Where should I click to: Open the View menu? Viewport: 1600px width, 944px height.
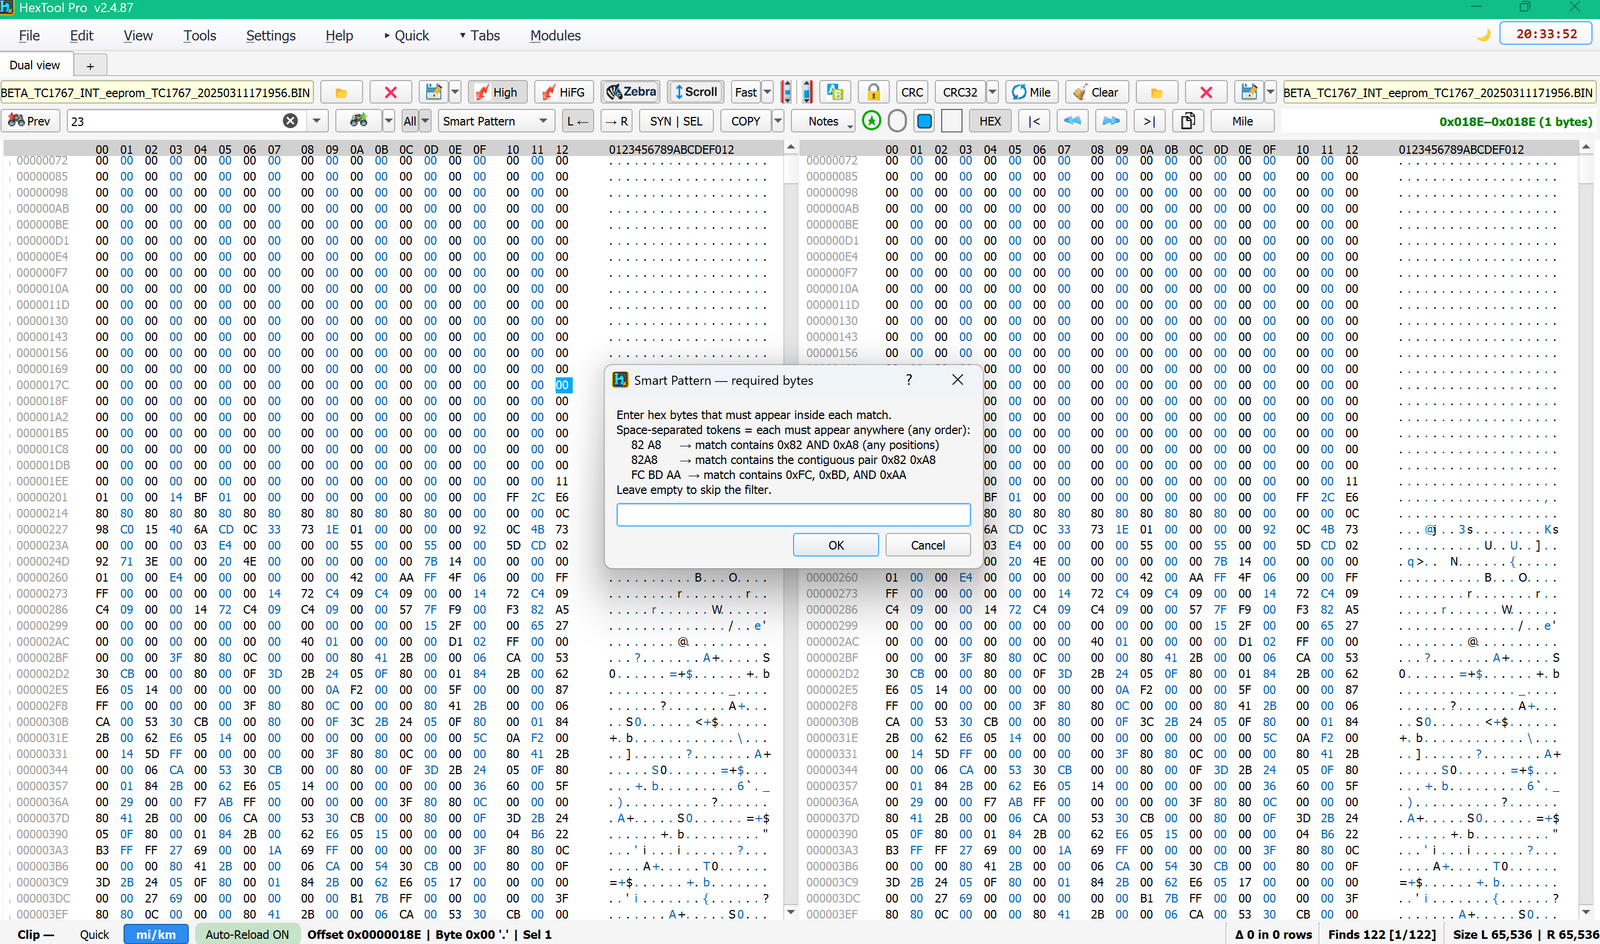pos(138,35)
